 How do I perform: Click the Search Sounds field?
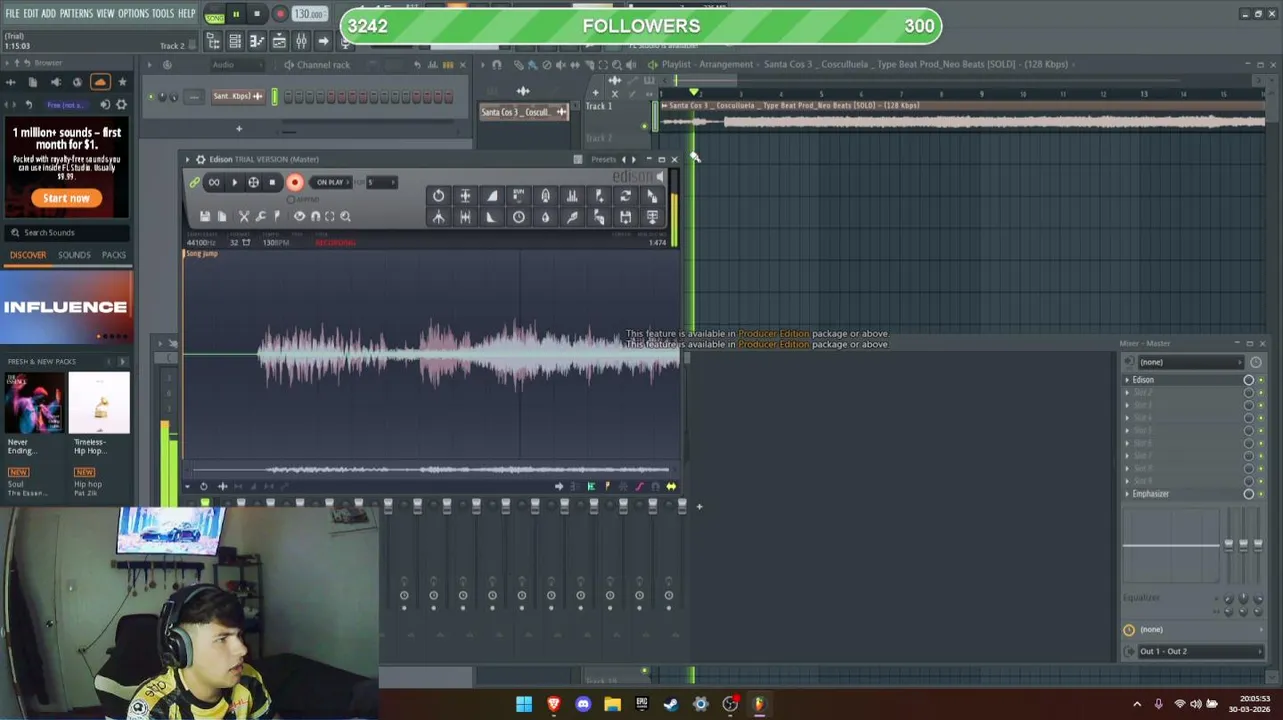66,232
